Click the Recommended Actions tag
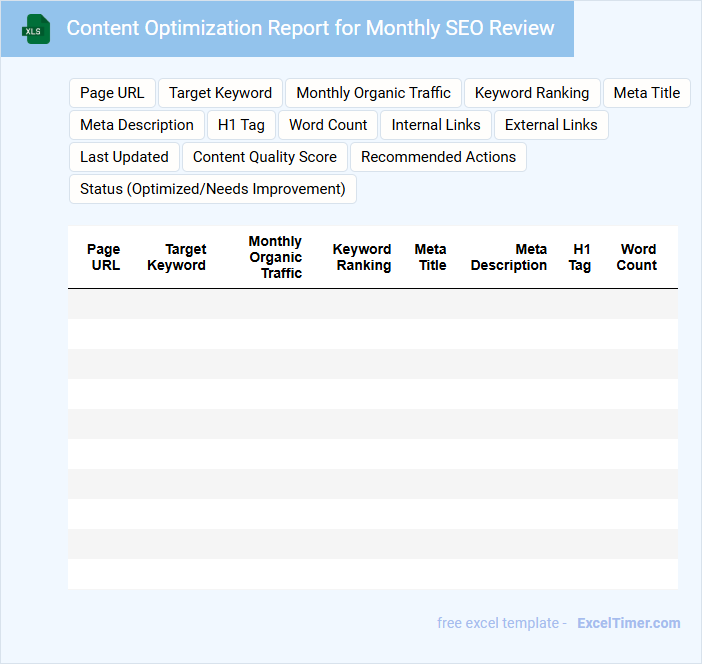Viewport: 702px width, 664px height. click(x=438, y=157)
